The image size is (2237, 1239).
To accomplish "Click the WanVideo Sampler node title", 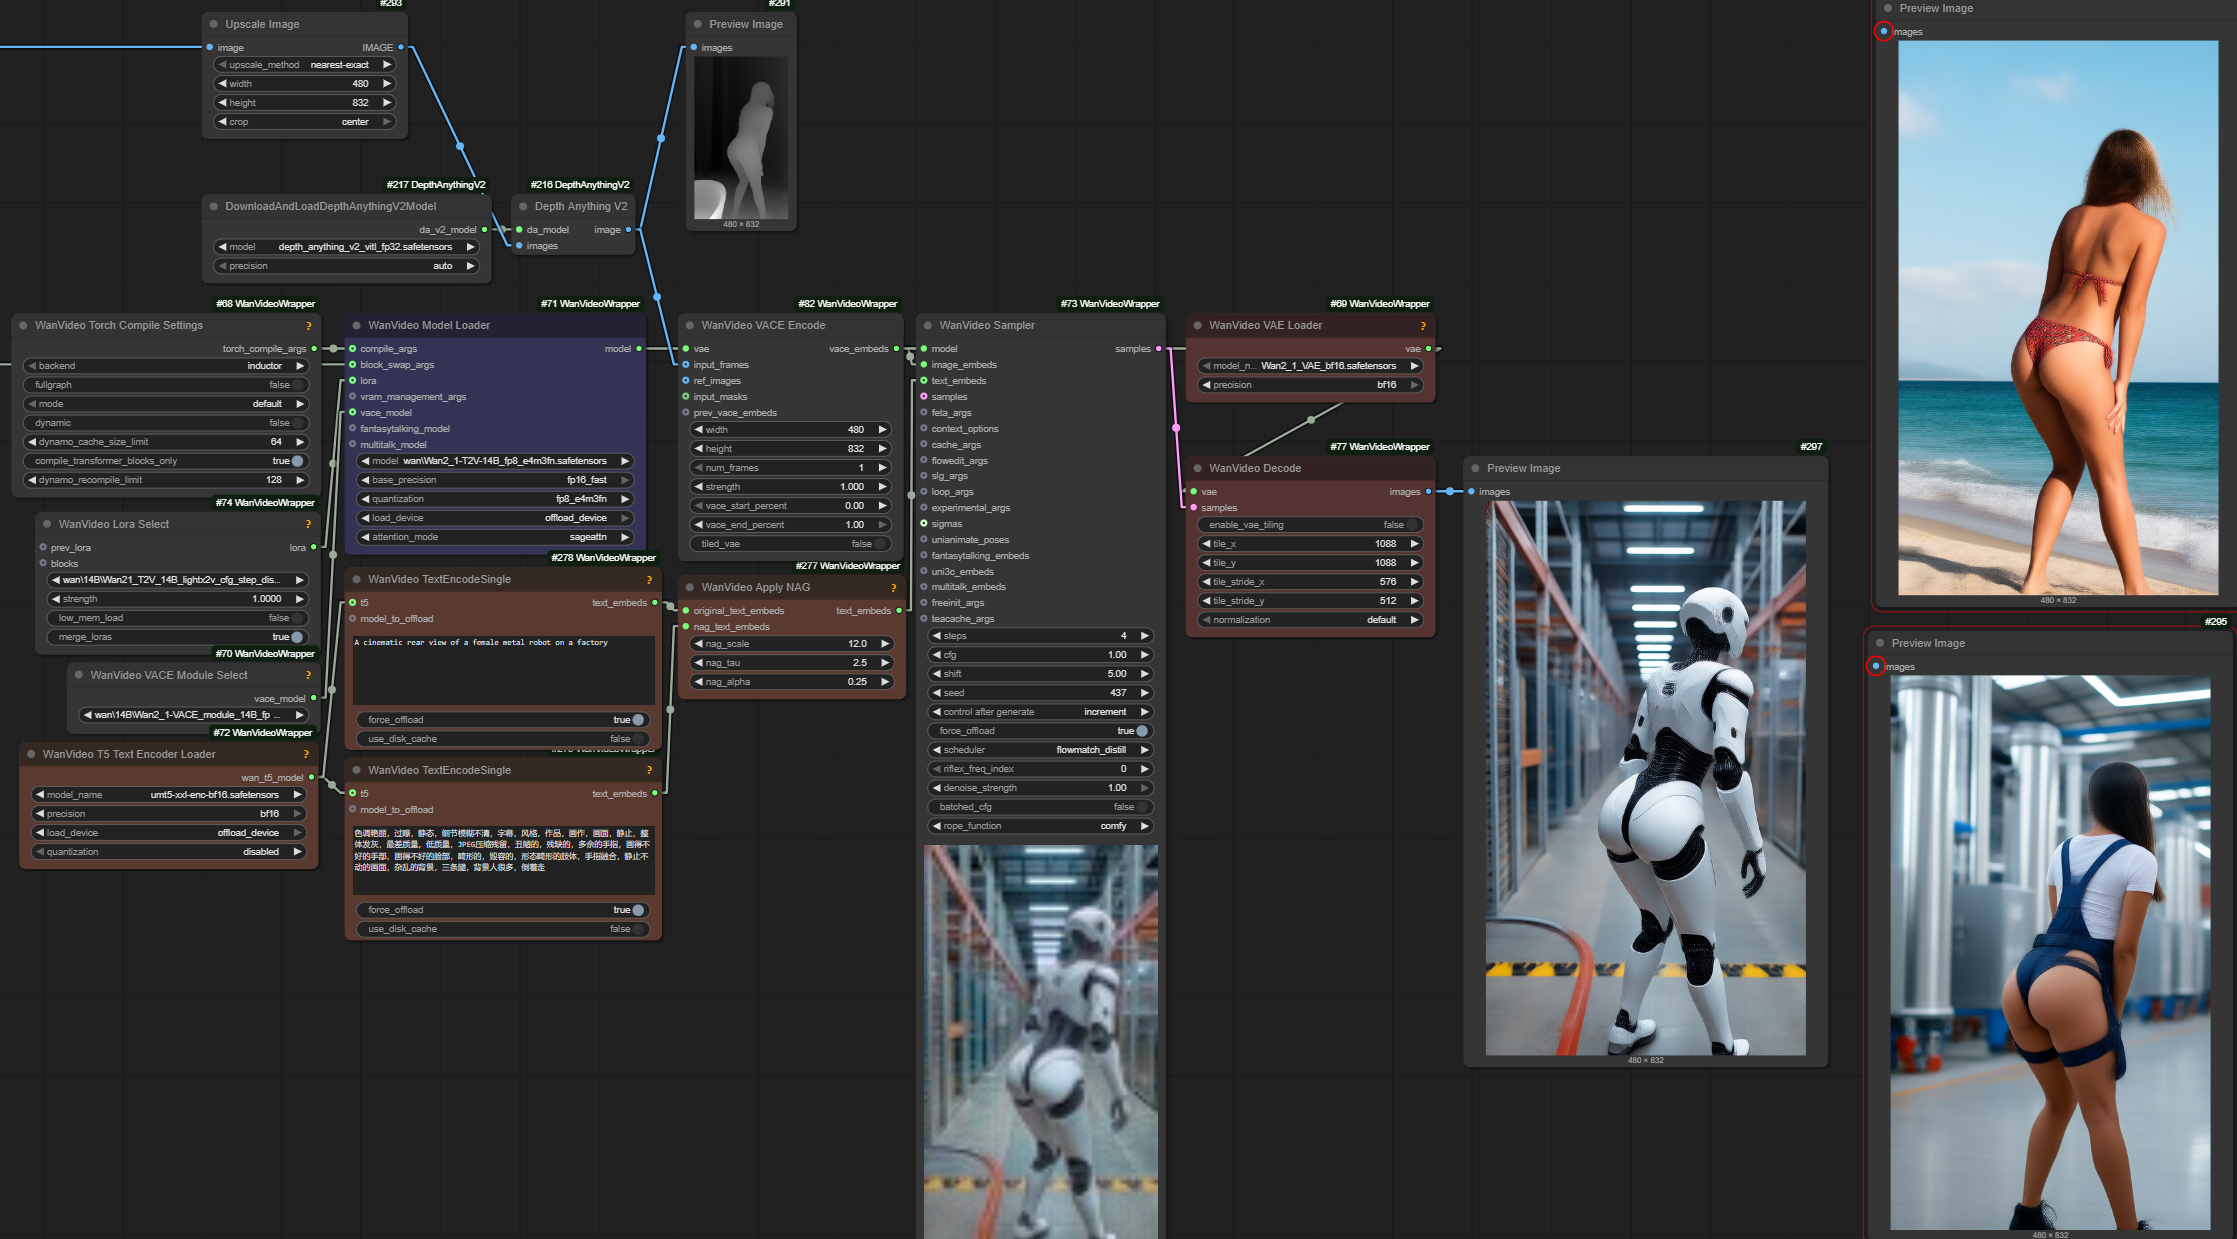I will click(x=986, y=326).
